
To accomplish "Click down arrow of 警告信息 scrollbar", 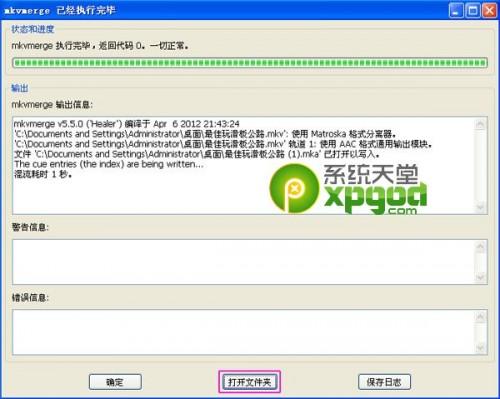I will (480, 277).
